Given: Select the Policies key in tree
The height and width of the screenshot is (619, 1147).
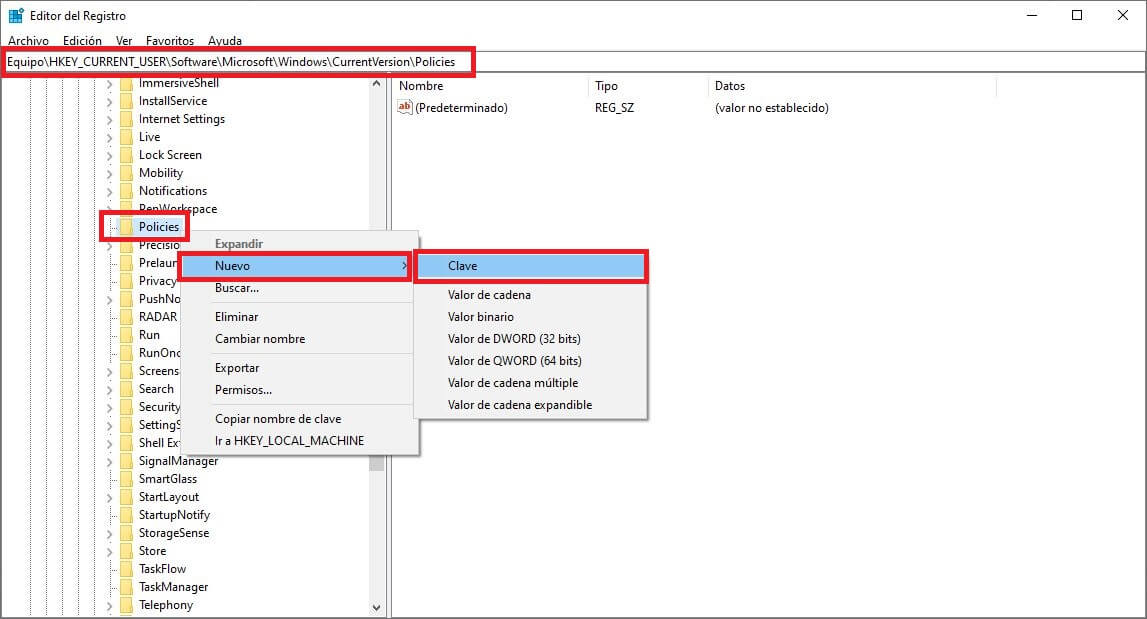Looking at the screenshot, I should [159, 227].
